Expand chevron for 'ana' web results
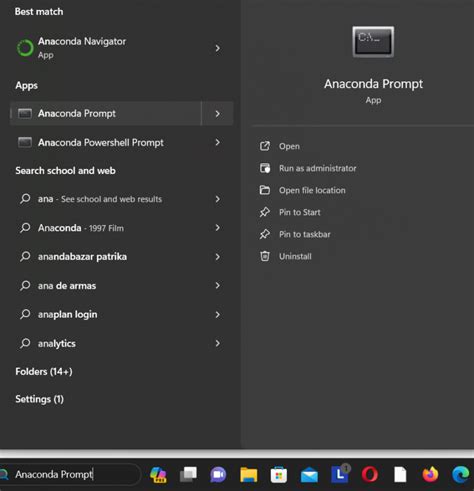This screenshot has height=491, width=474. pyautogui.click(x=217, y=199)
